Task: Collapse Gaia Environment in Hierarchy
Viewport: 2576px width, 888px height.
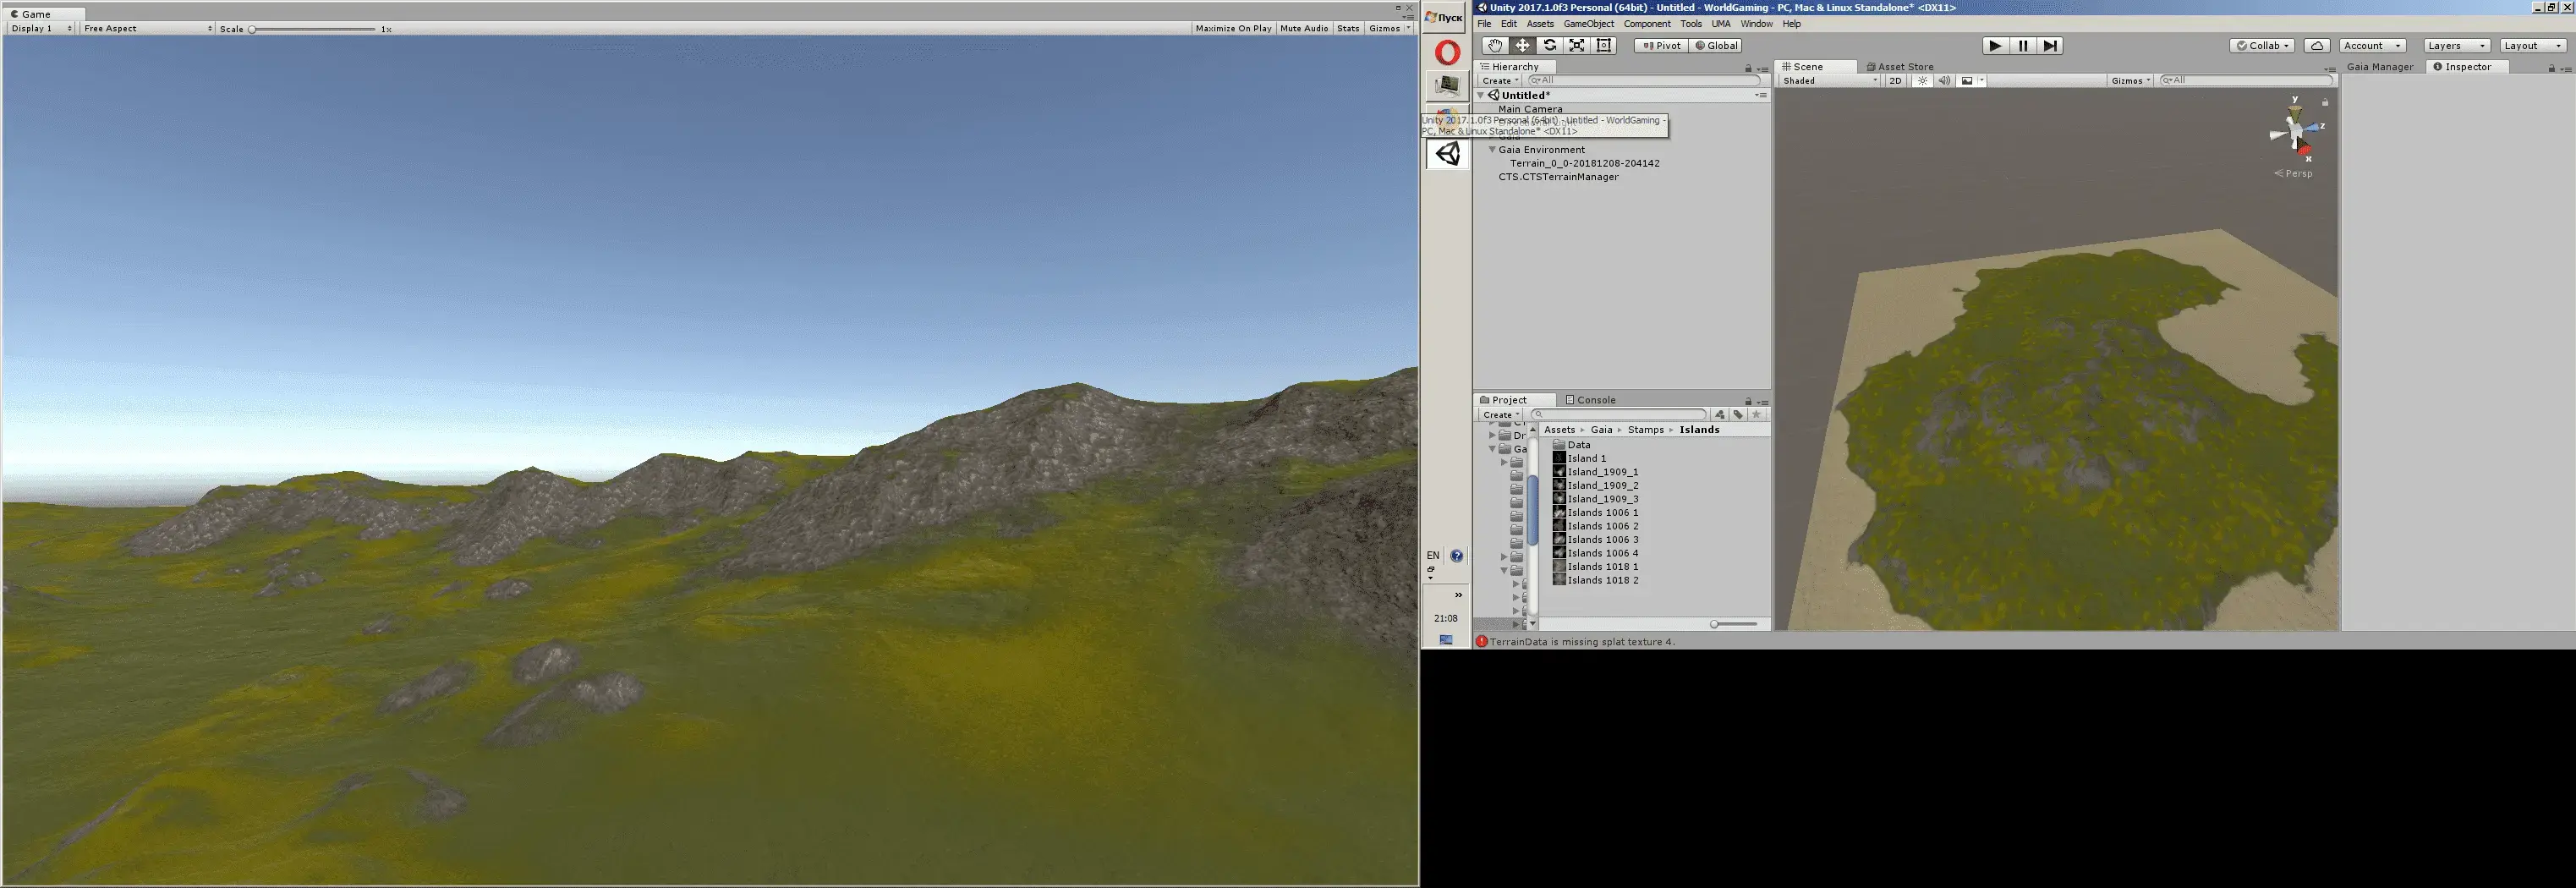Action: [x=1492, y=150]
